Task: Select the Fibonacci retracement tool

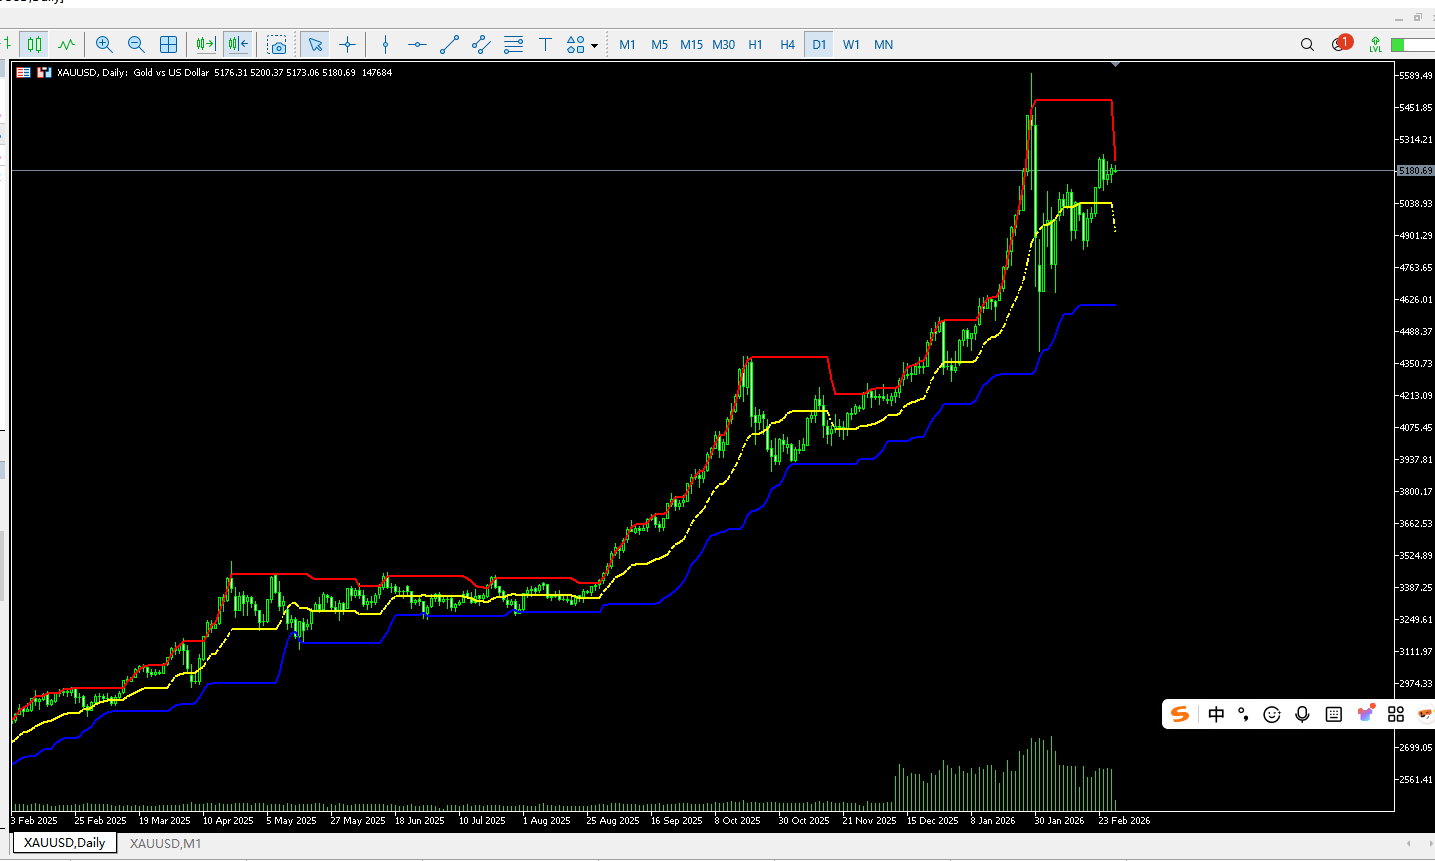Action: (x=513, y=44)
